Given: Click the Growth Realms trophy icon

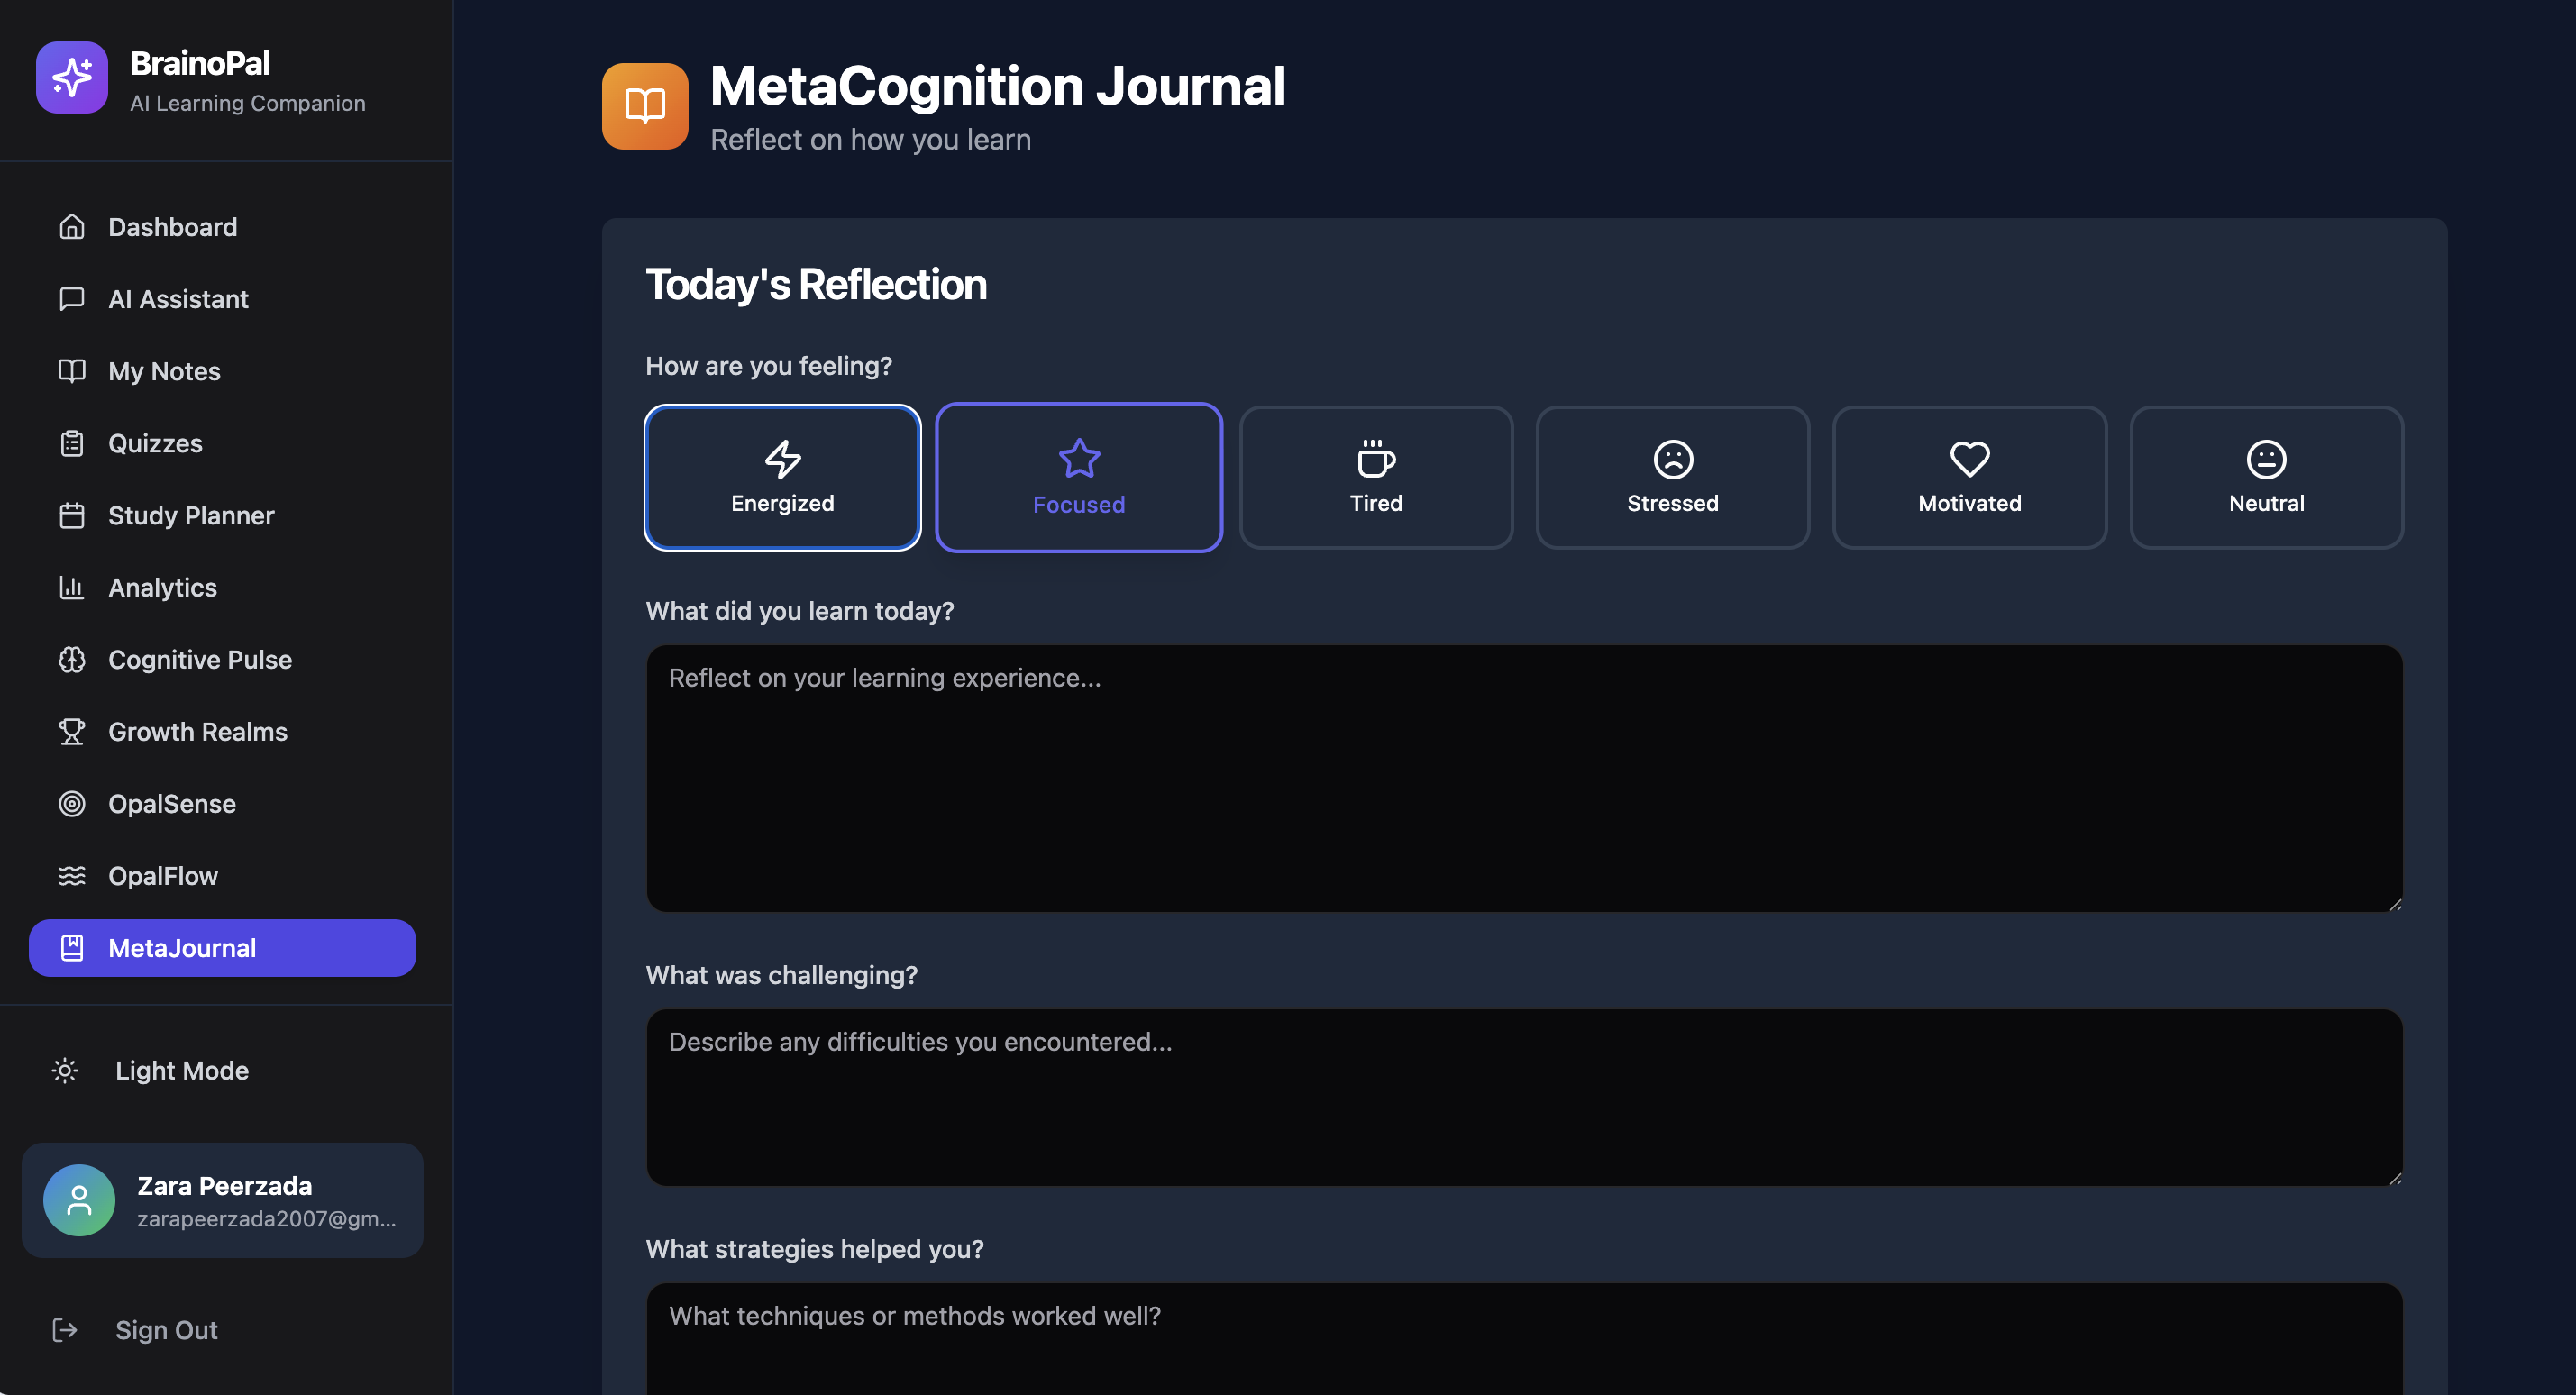Looking at the screenshot, I should pyautogui.click(x=72, y=731).
